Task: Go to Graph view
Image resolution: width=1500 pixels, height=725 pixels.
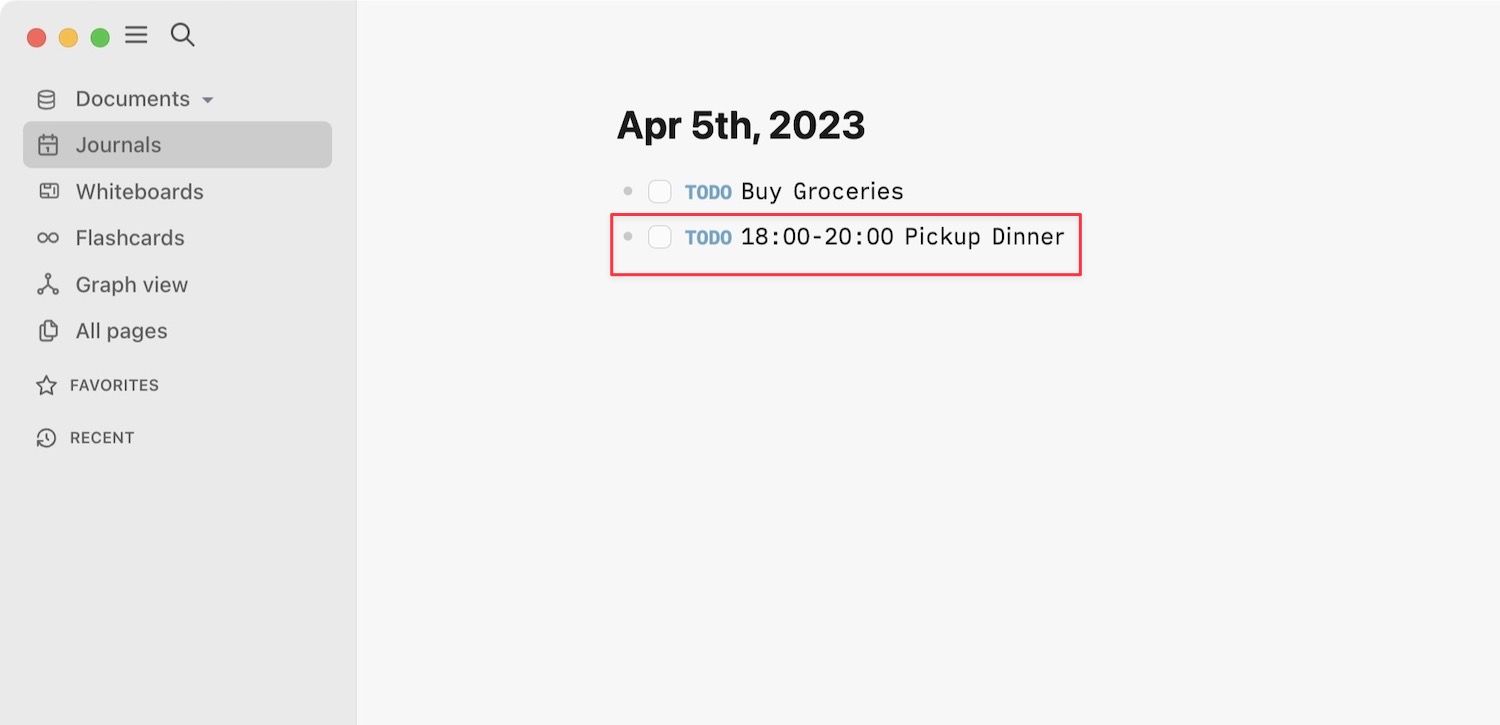Action: coord(131,285)
